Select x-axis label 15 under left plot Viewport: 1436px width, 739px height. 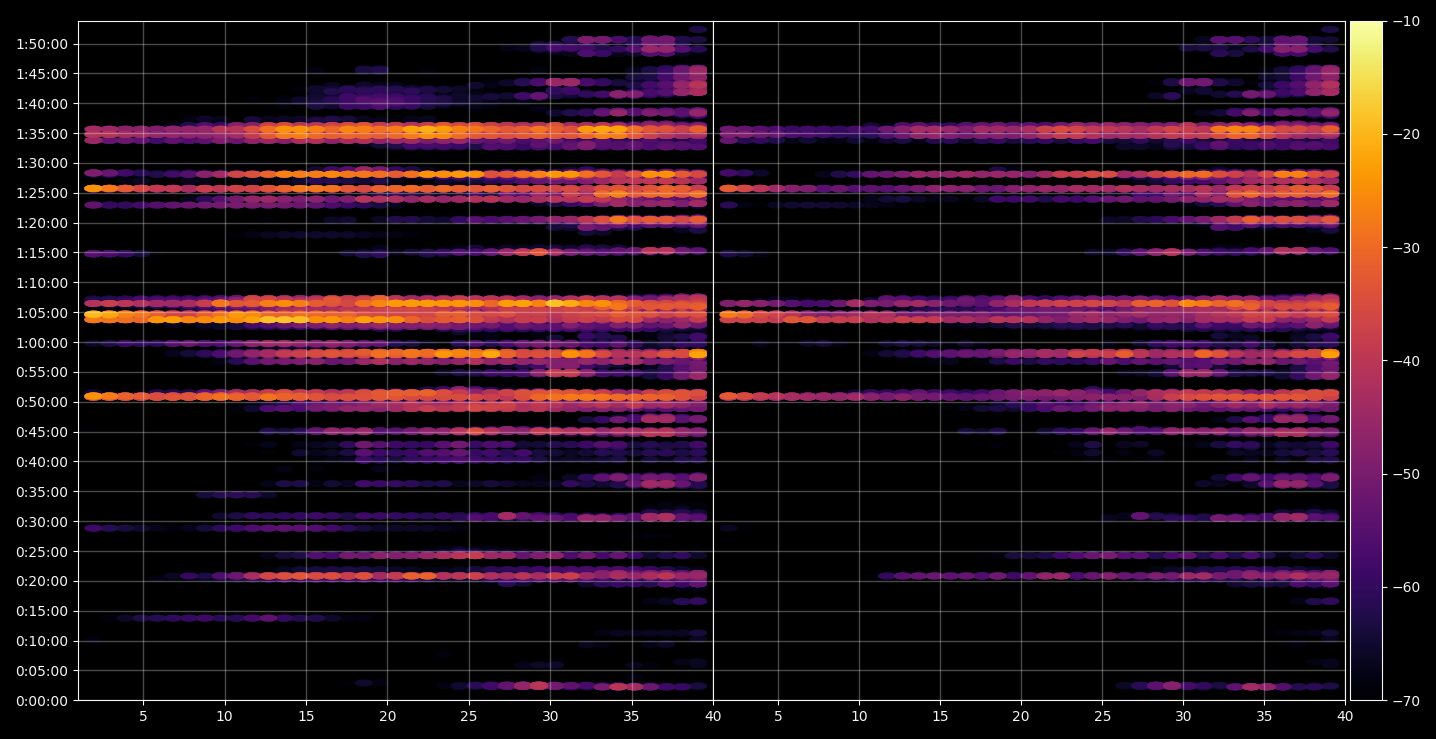coord(306,717)
